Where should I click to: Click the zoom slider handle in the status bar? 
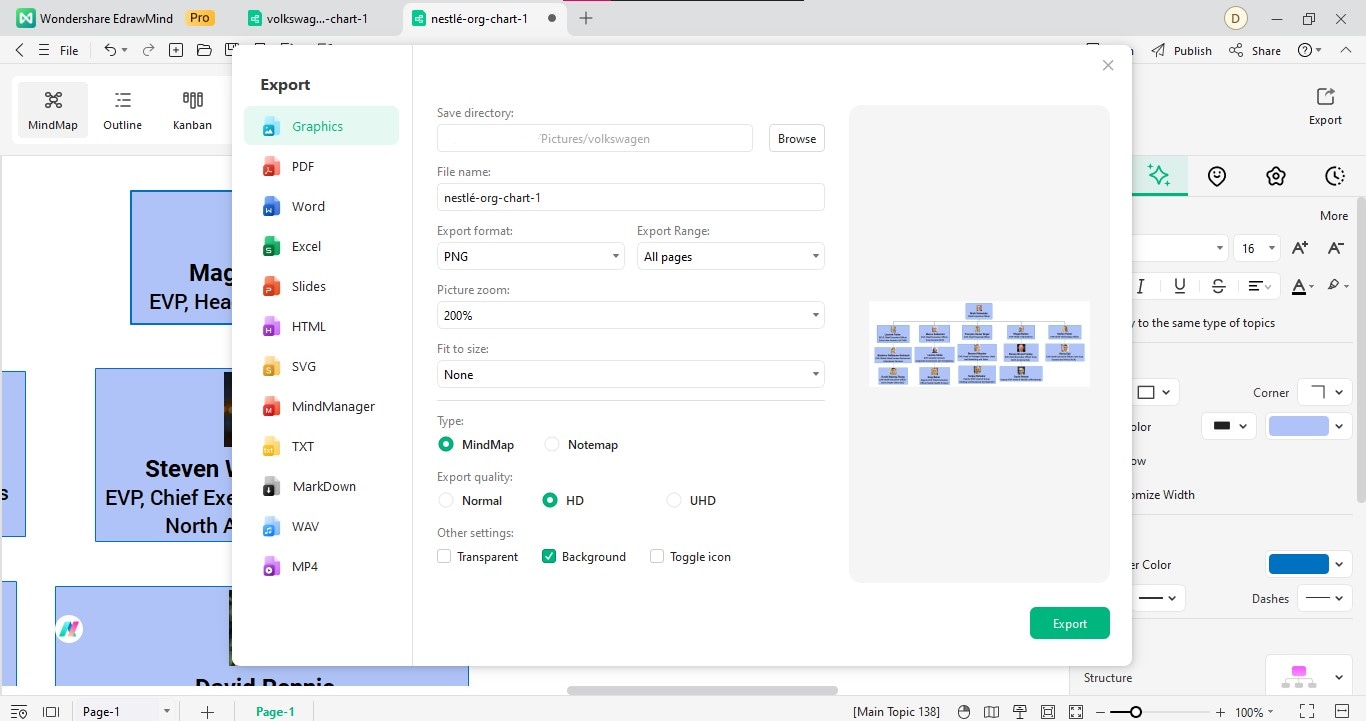click(x=1135, y=712)
